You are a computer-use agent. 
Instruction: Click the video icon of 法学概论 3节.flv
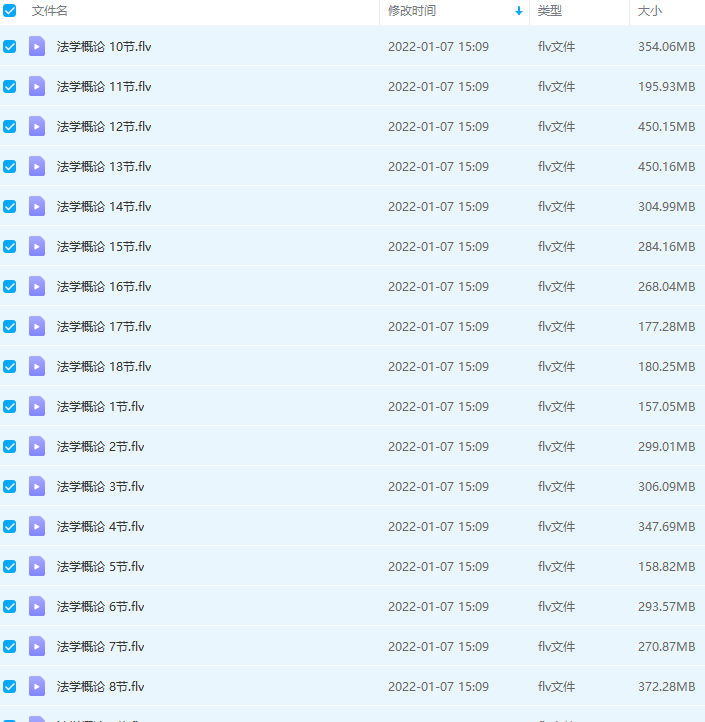click(37, 487)
